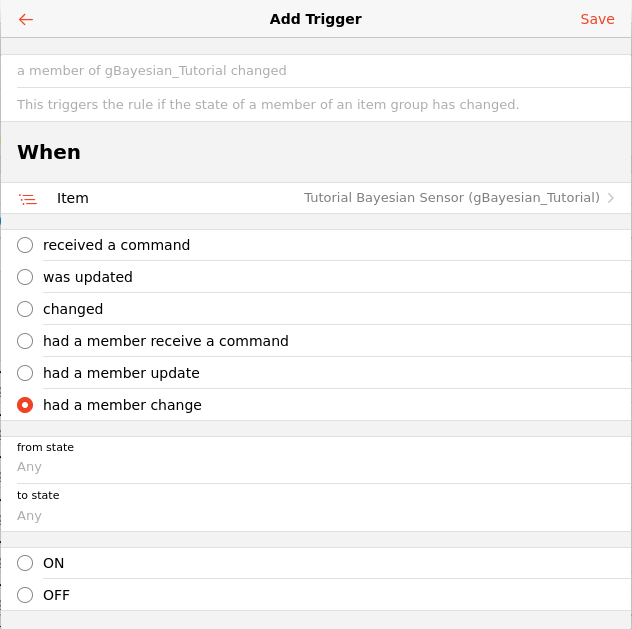Click the 'Add Trigger' page title
632x629 pixels.
coord(315,19)
